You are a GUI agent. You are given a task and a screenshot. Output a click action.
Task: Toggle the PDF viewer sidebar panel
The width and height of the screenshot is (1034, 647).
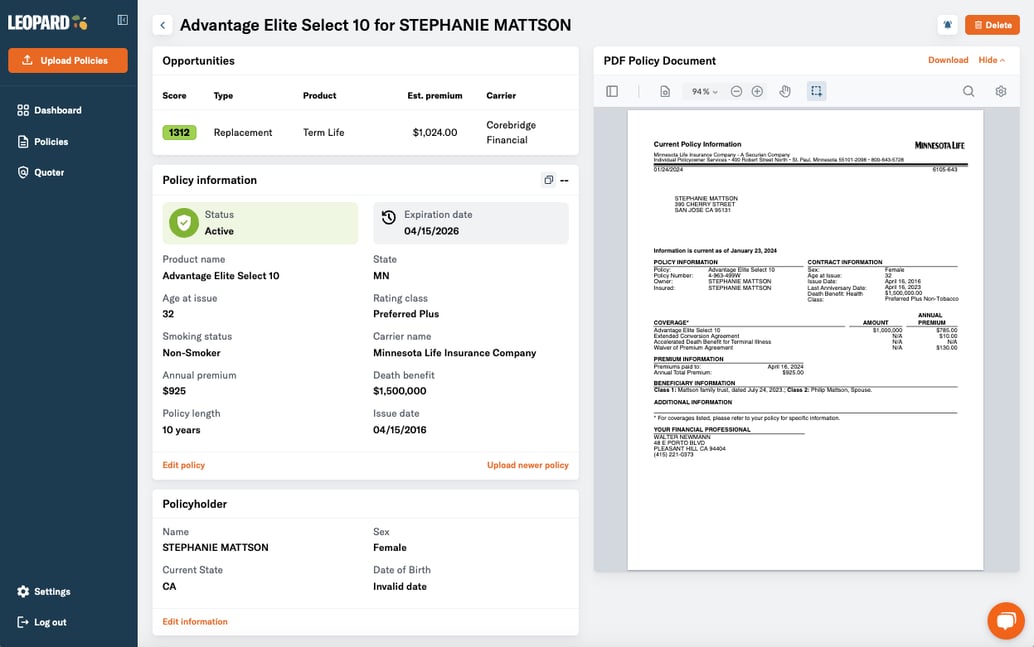click(x=612, y=91)
